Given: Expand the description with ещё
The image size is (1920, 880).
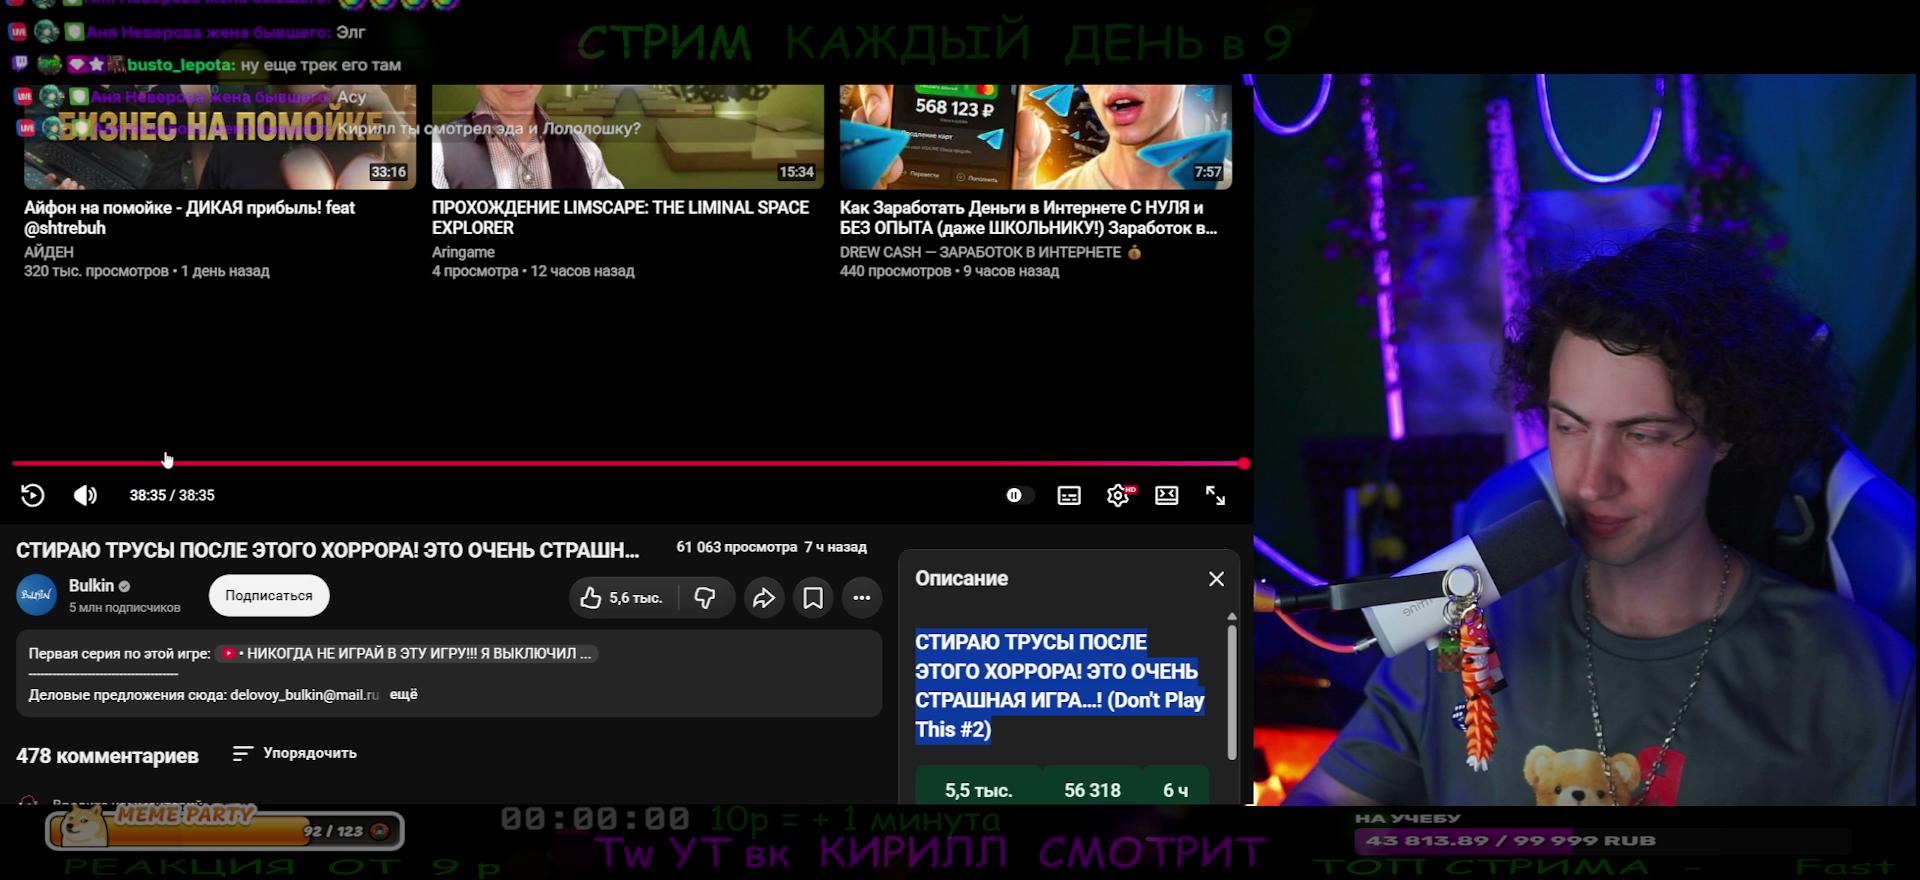Looking at the screenshot, I should (x=403, y=694).
